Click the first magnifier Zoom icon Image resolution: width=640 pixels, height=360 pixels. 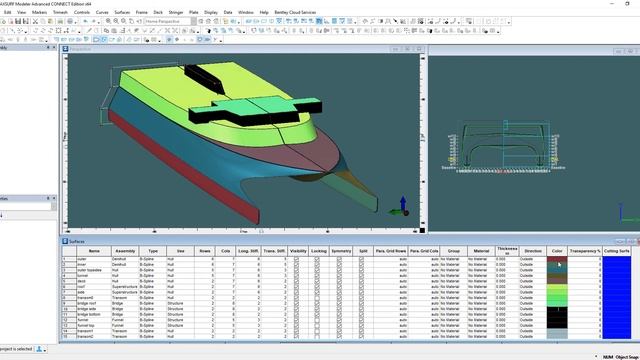click(108, 21)
